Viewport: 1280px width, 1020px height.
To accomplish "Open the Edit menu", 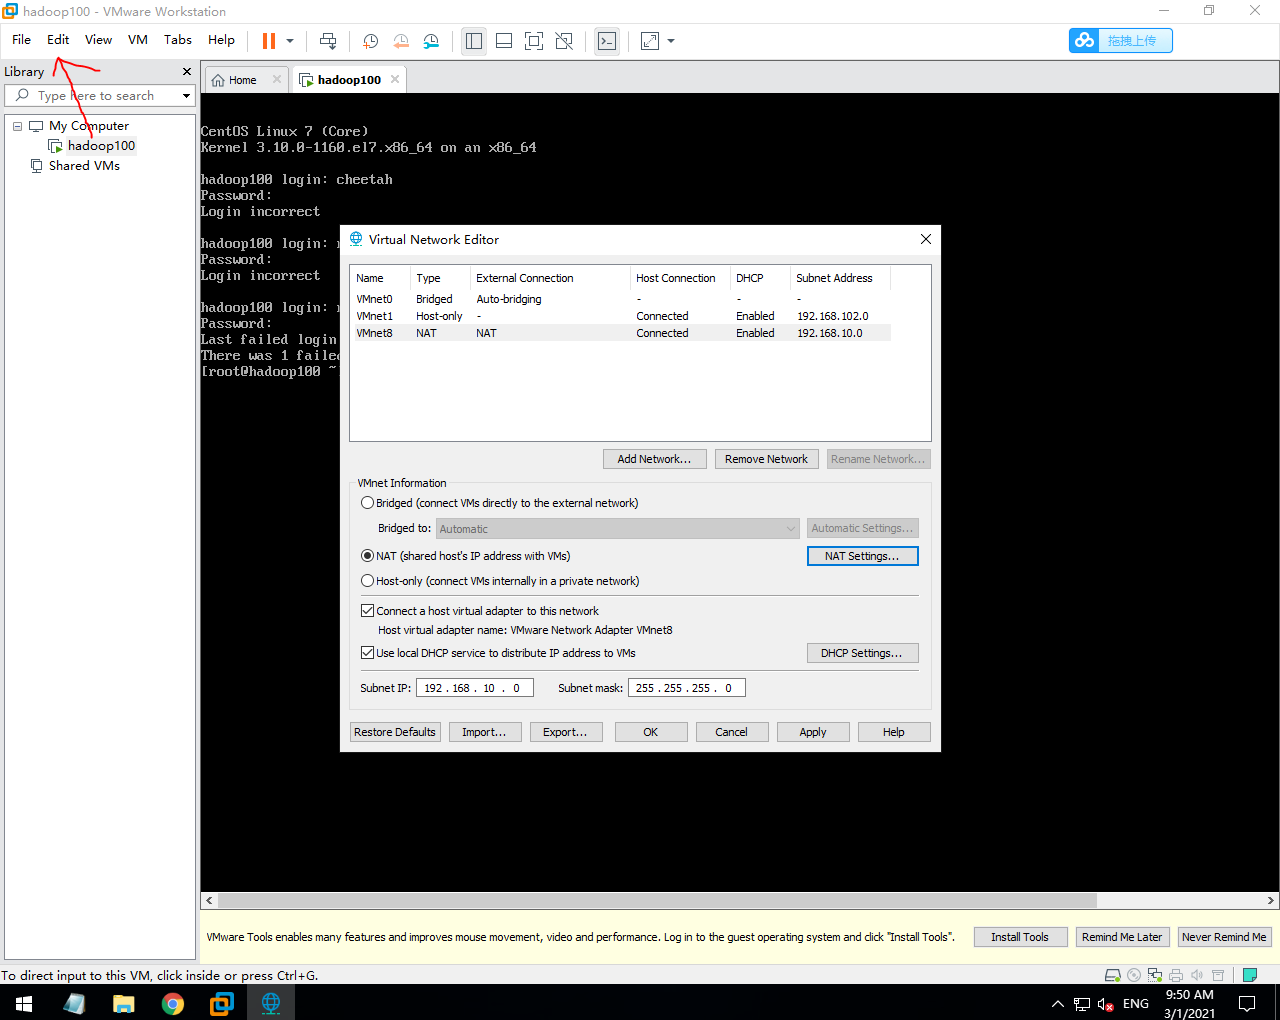I will (x=58, y=40).
